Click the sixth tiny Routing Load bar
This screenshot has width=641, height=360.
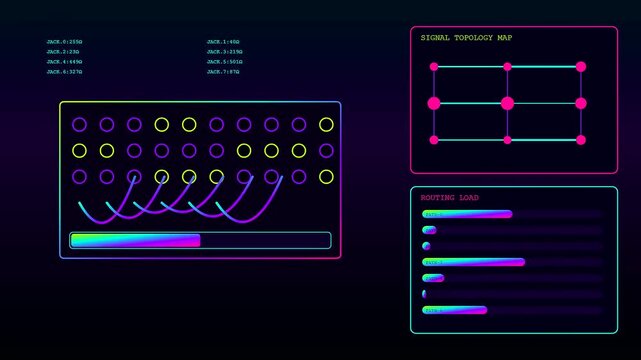click(424, 294)
